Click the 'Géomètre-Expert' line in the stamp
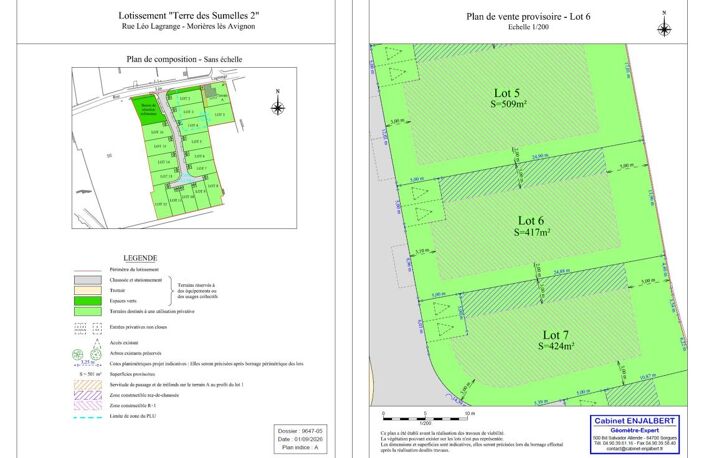 [634, 430]
